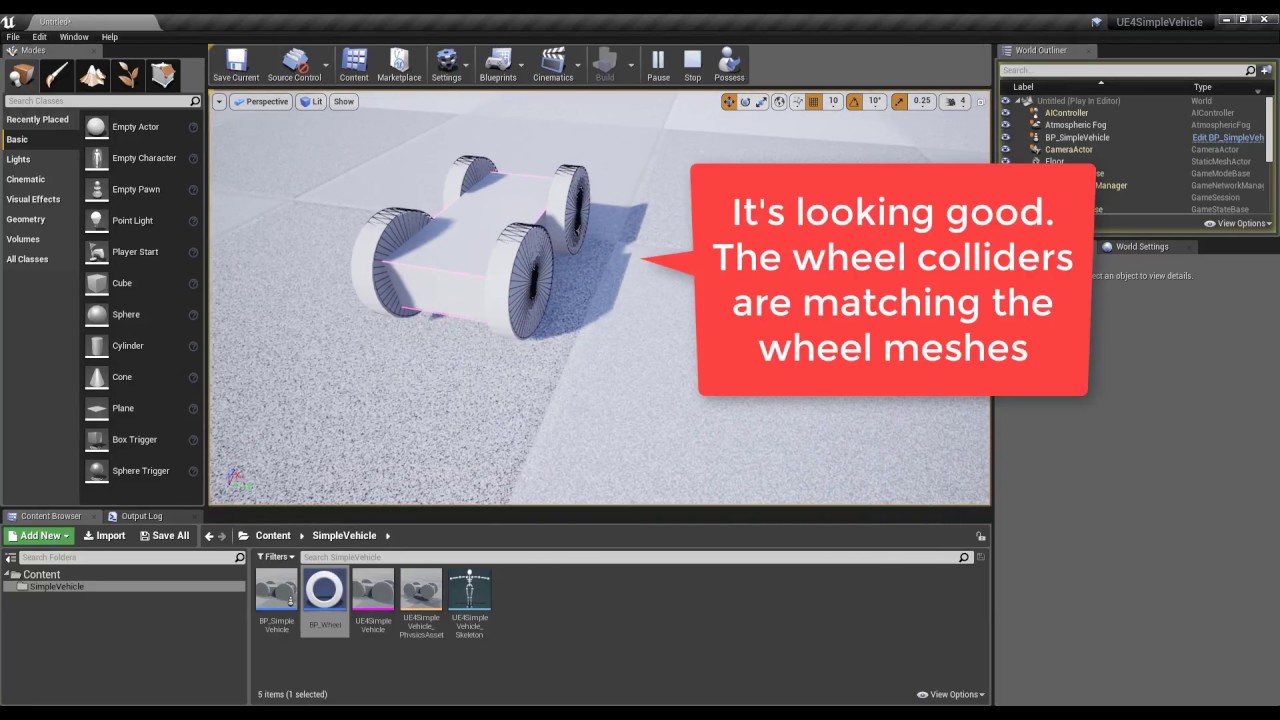Click Save All in Content Browser
This screenshot has width=1280, height=720.
[164, 536]
